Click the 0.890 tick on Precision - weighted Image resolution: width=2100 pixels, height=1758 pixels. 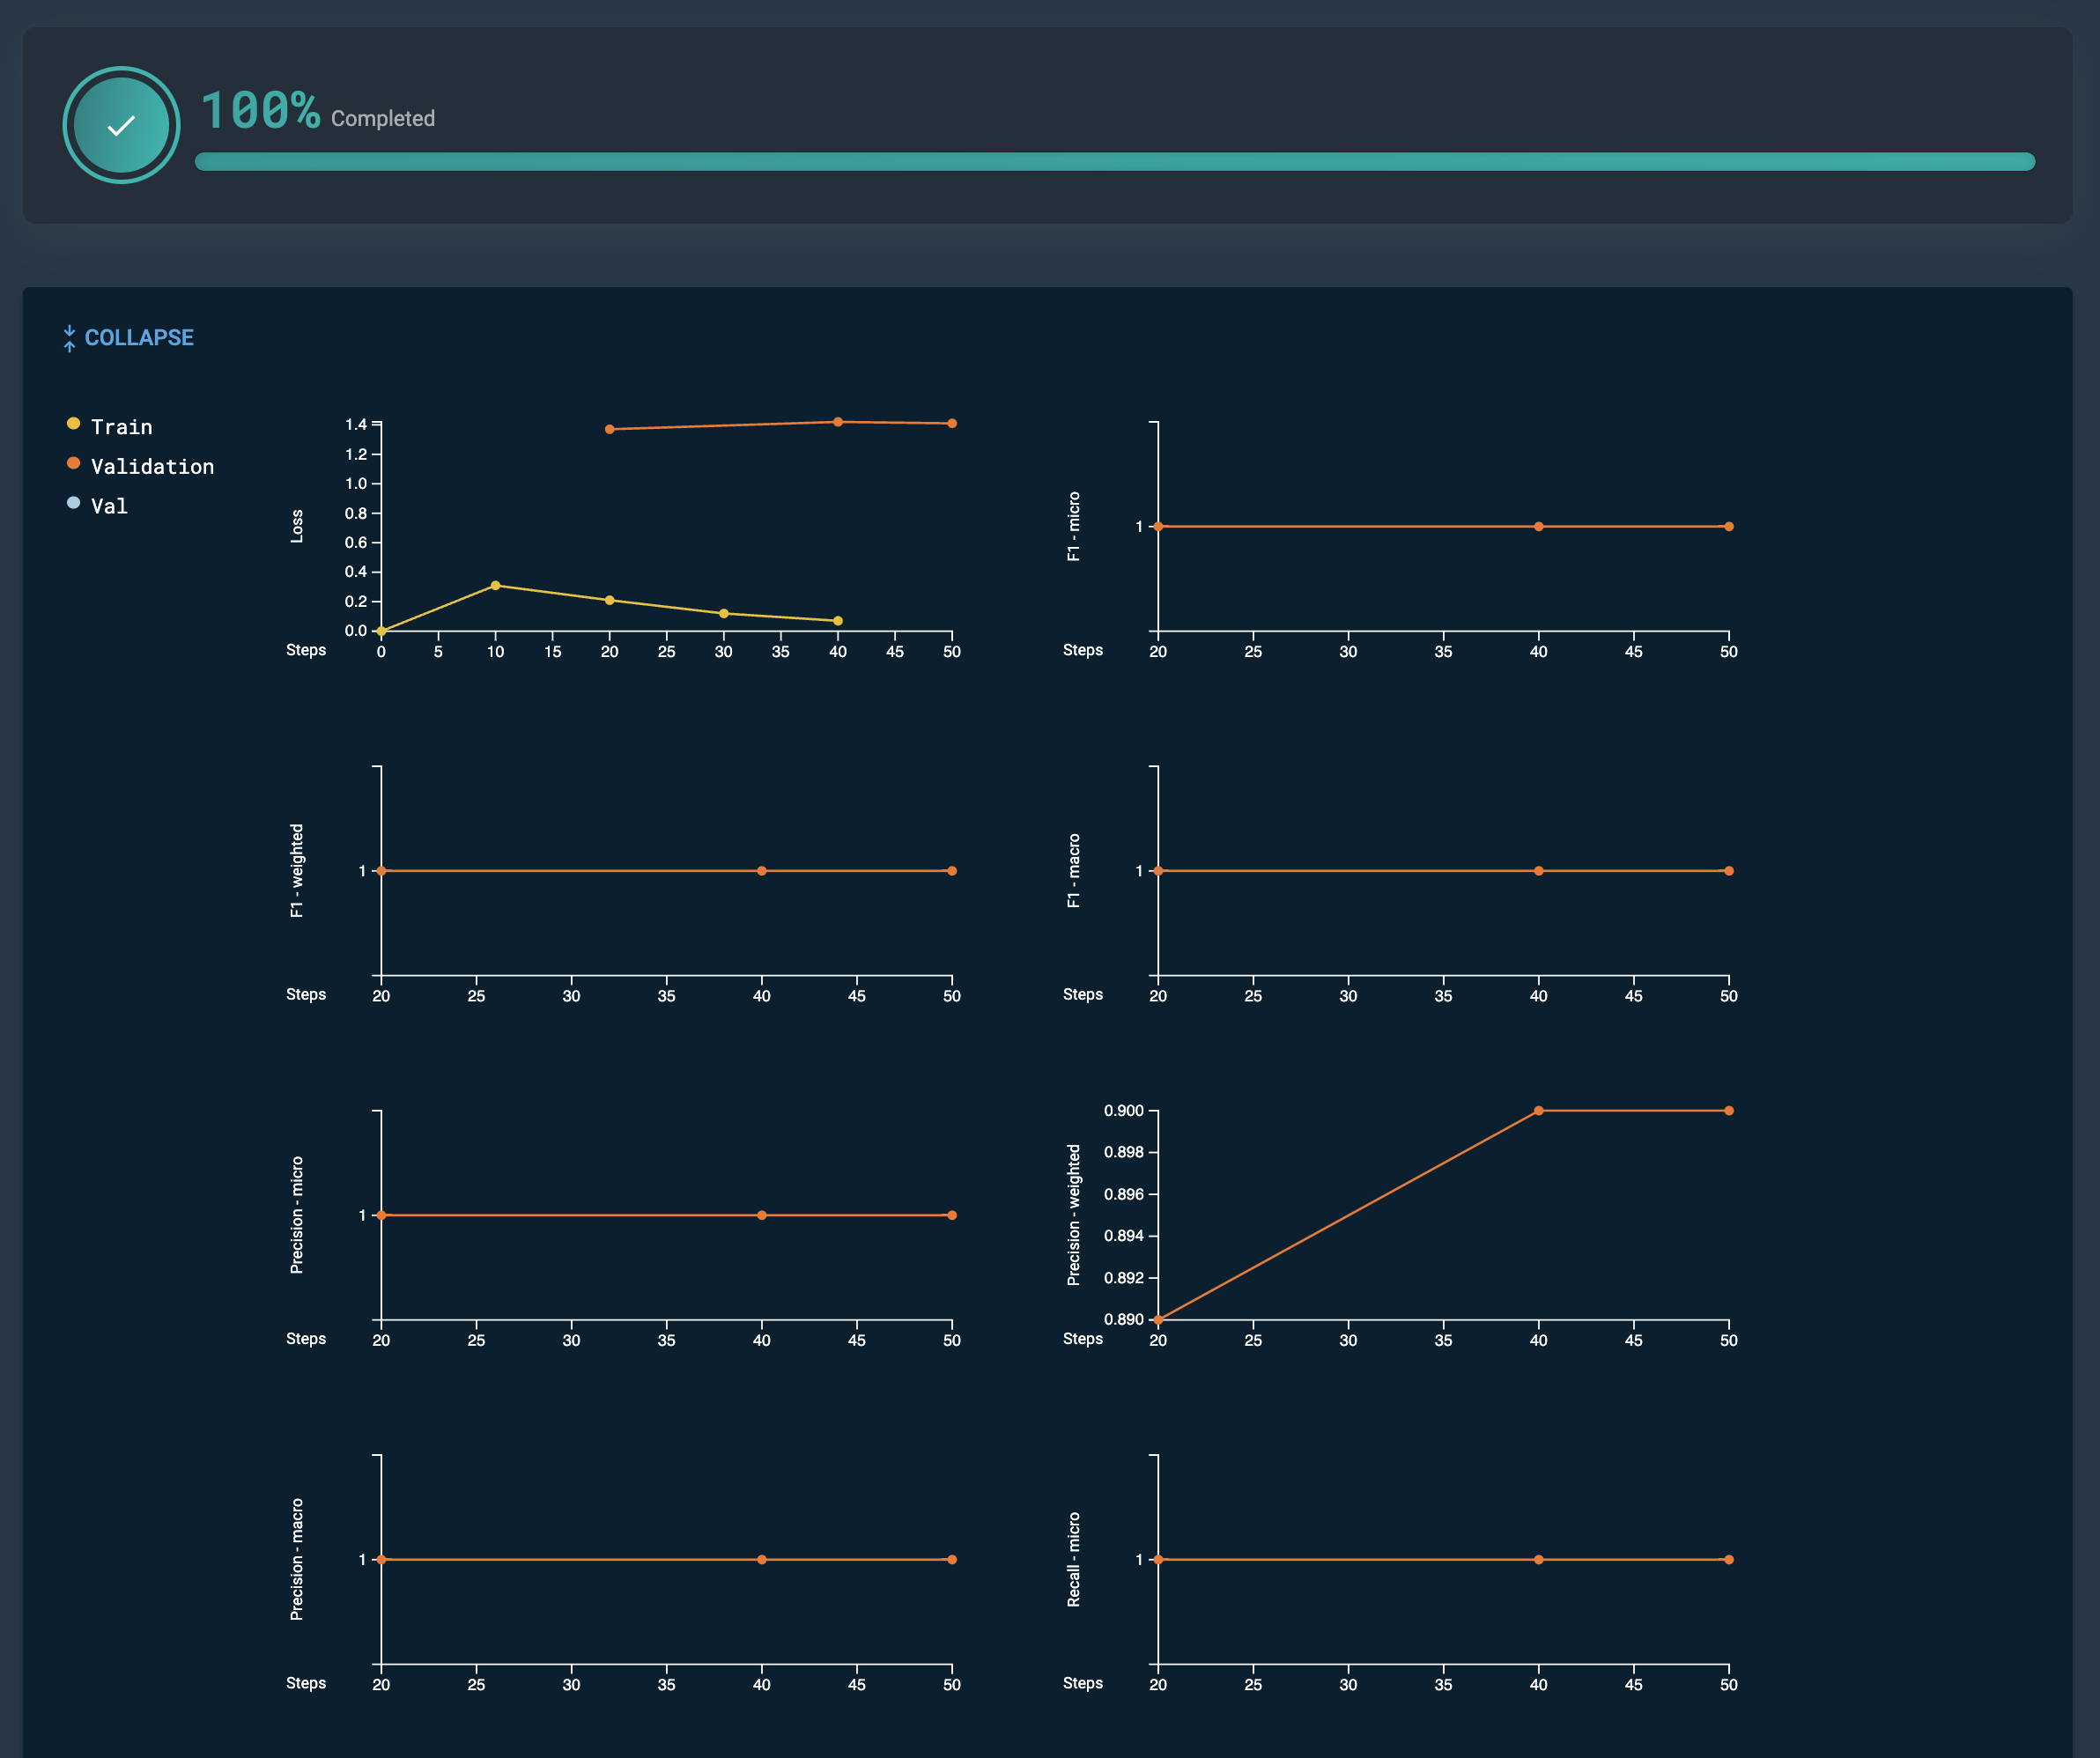(x=1124, y=1320)
